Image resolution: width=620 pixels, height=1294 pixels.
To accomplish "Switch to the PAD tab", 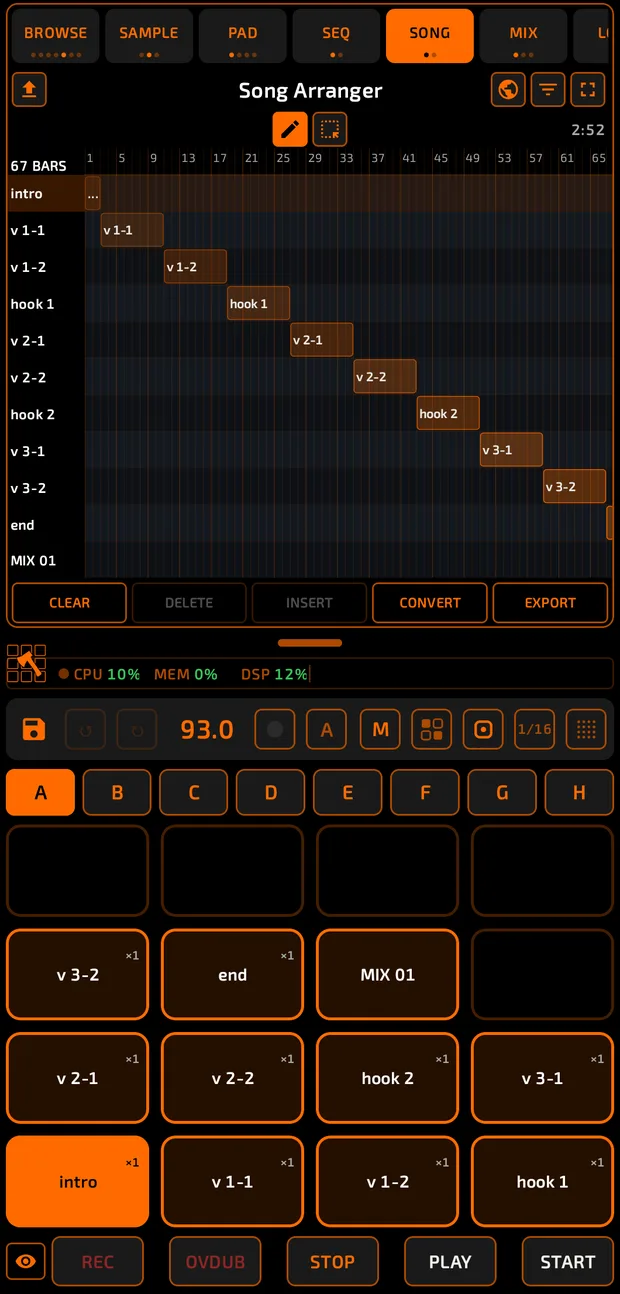I will [x=243, y=35].
